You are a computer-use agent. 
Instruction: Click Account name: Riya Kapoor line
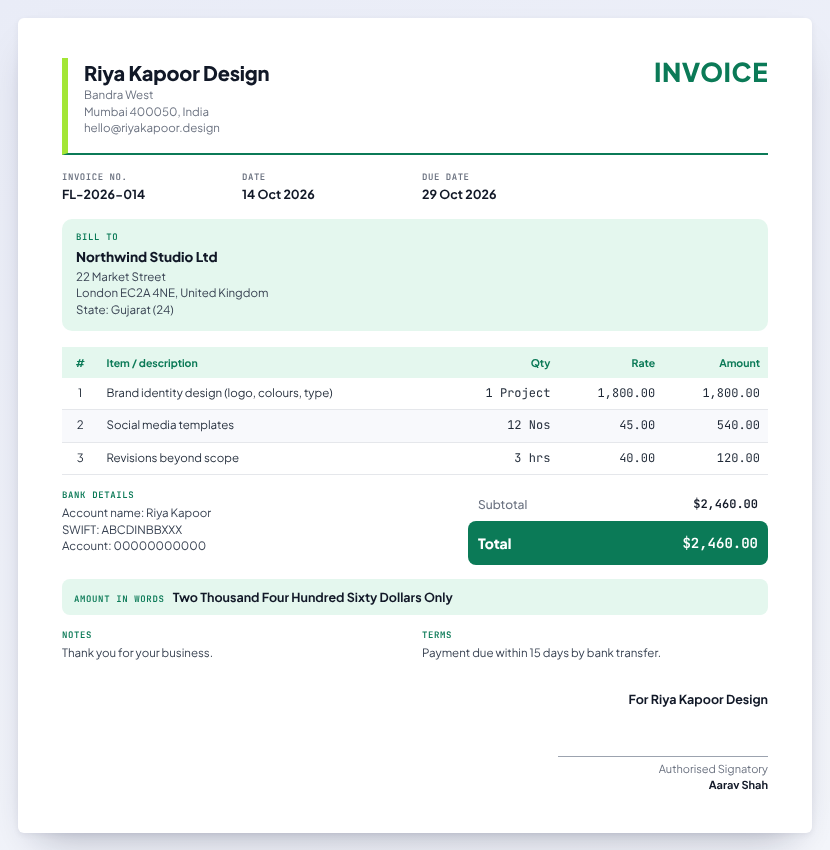[x=137, y=513]
